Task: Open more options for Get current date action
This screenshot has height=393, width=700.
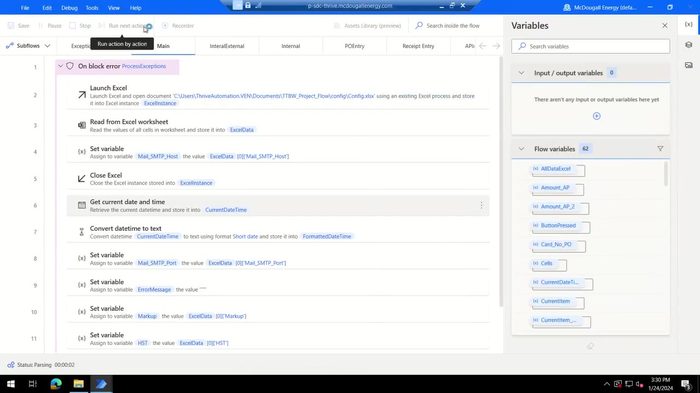Action: click(481, 205)
